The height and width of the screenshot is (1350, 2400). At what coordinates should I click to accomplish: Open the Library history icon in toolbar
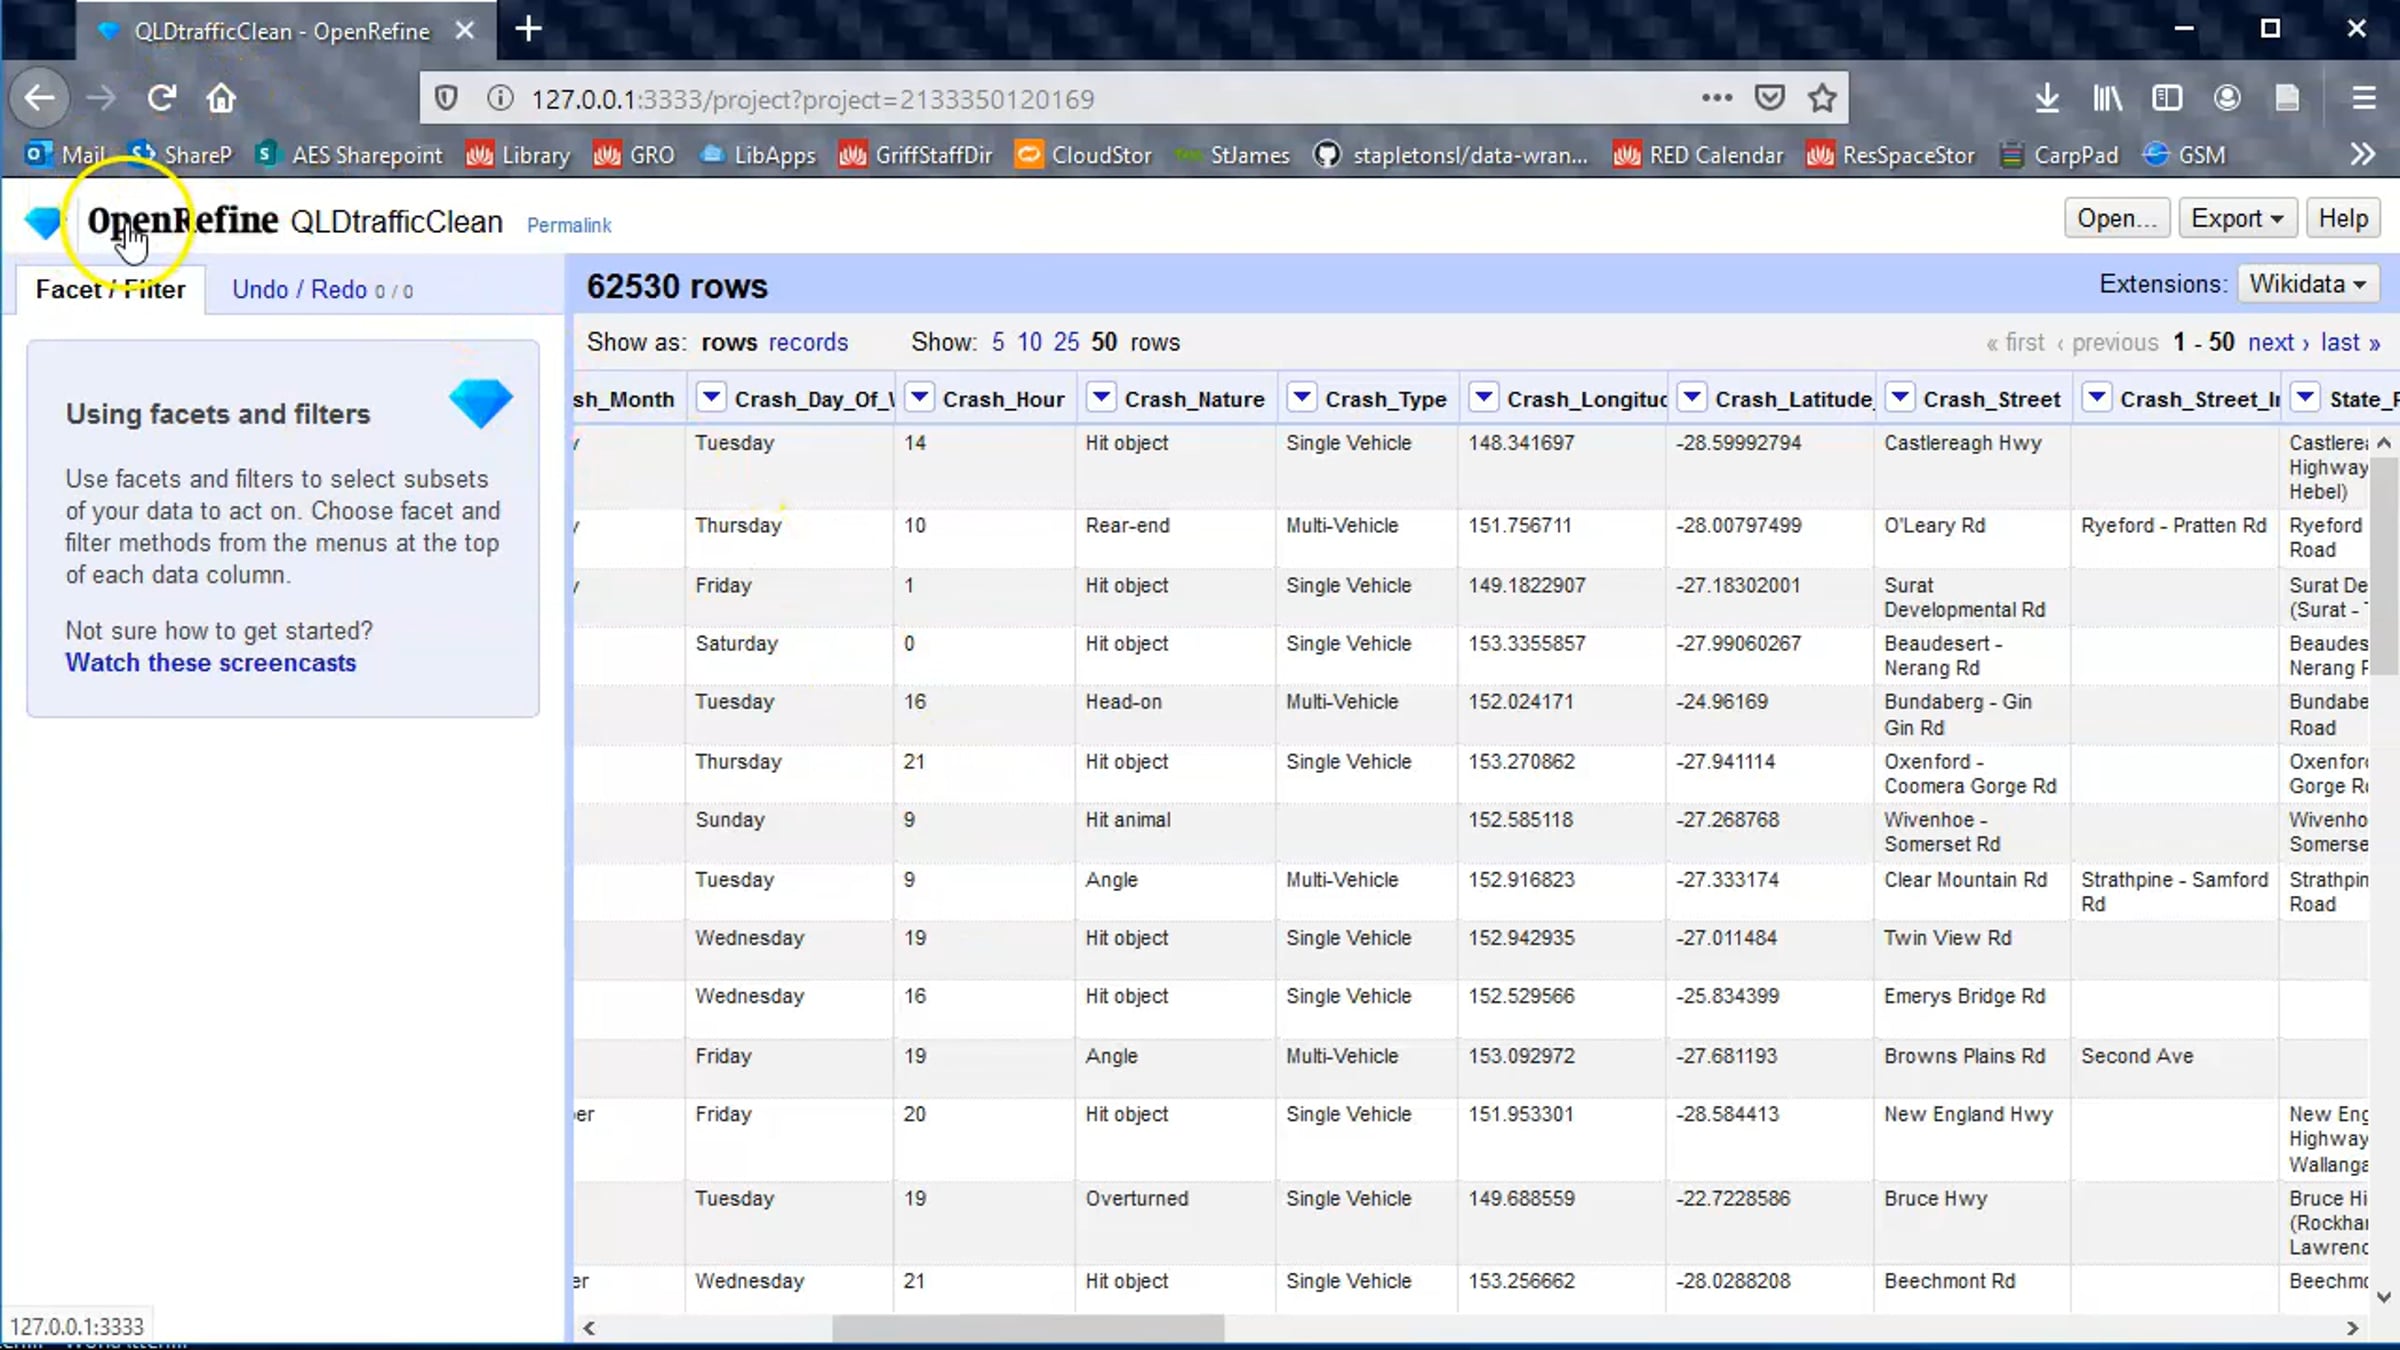click(2107, 98)
